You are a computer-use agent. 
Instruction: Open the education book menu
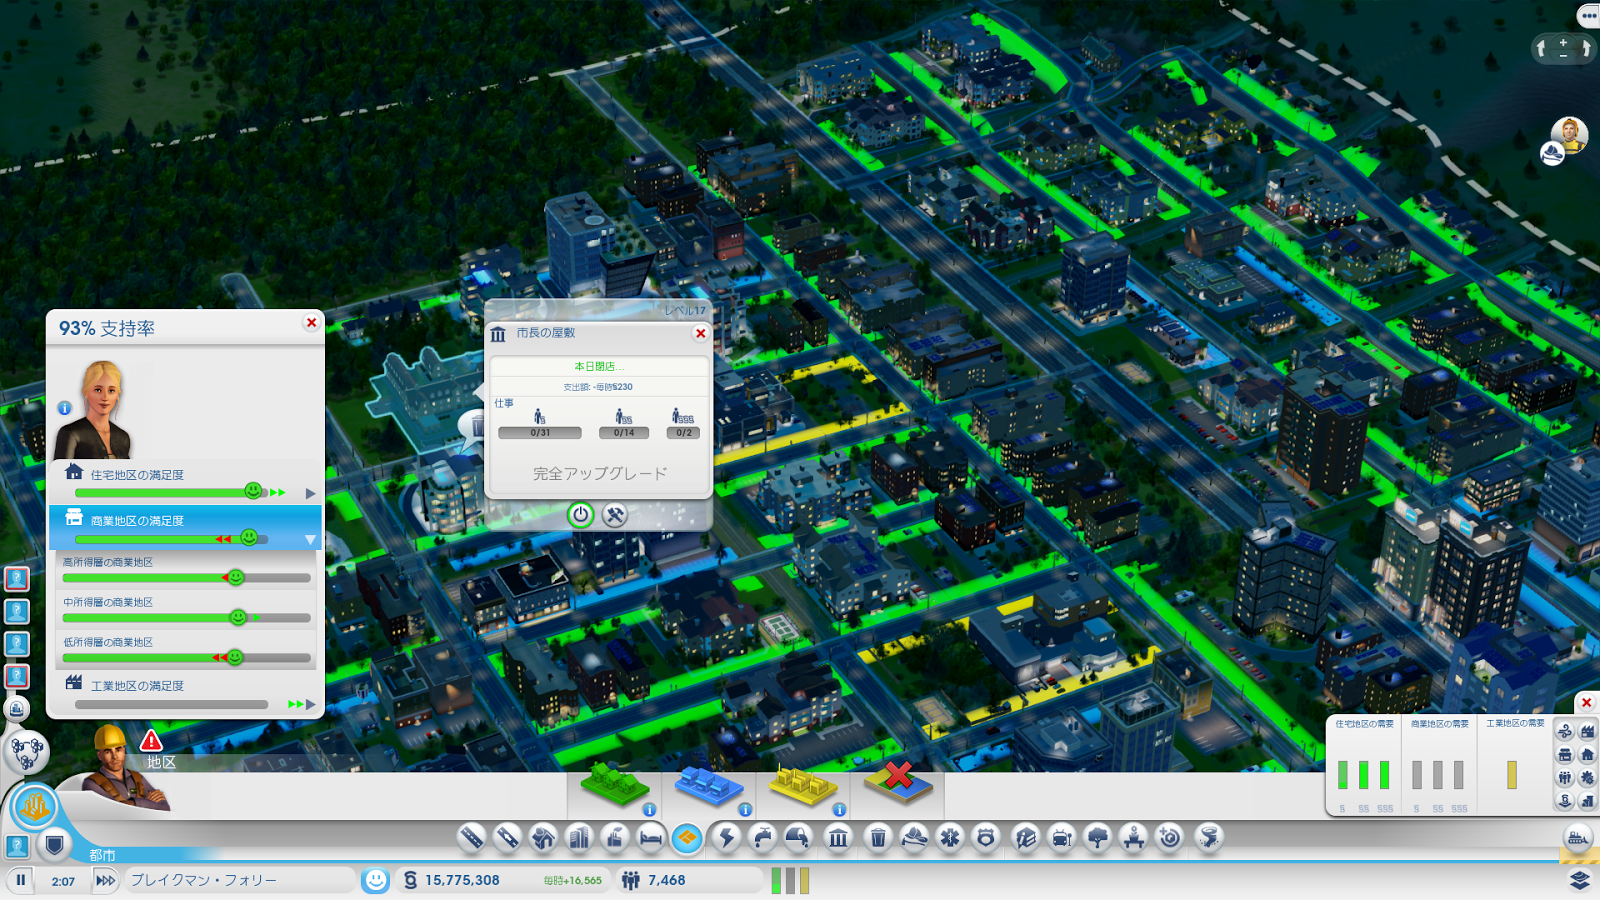click(1025, 837)
